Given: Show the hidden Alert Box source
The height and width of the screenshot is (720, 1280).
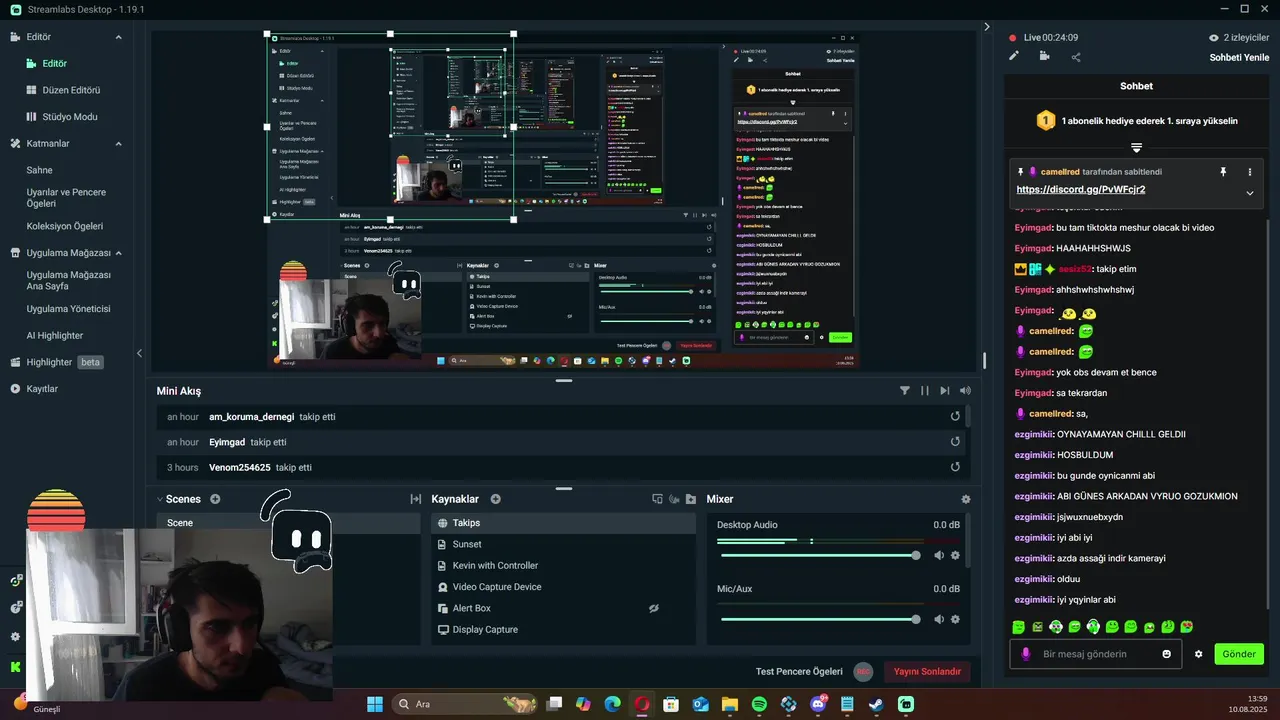Looking at the screenshot, I should tap(653, 608).
